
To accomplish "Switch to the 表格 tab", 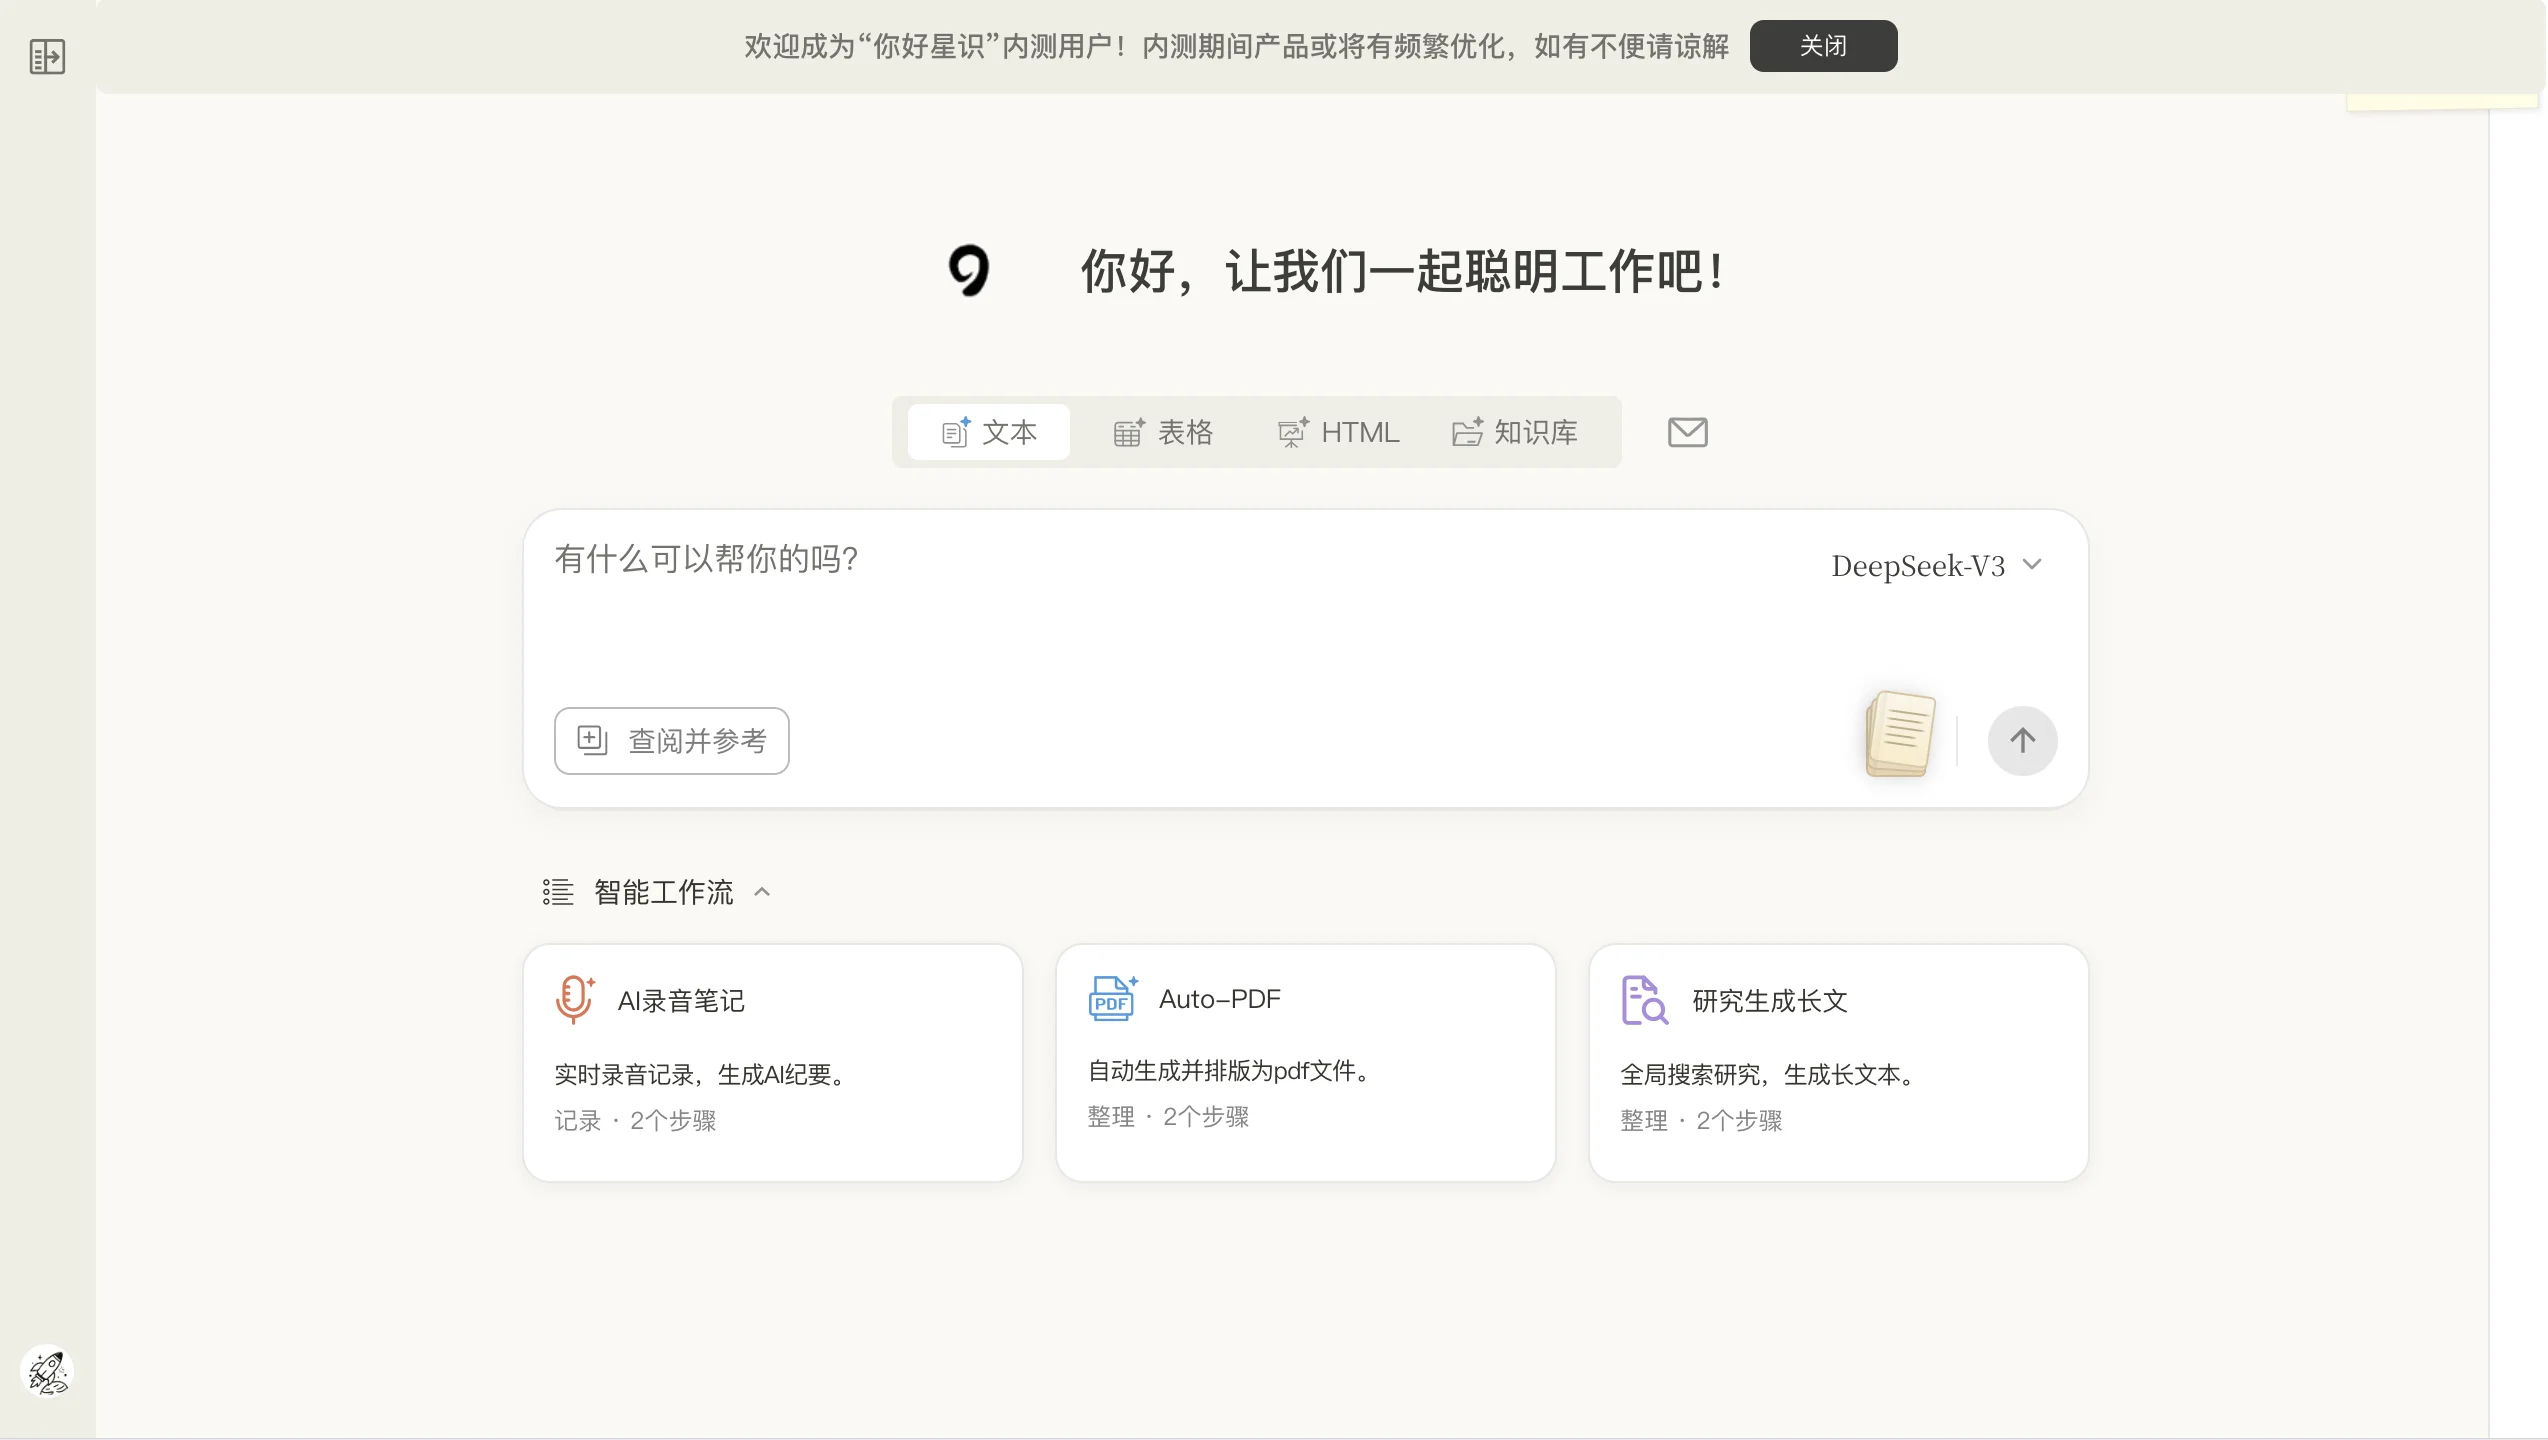I will click(1164, 432).
